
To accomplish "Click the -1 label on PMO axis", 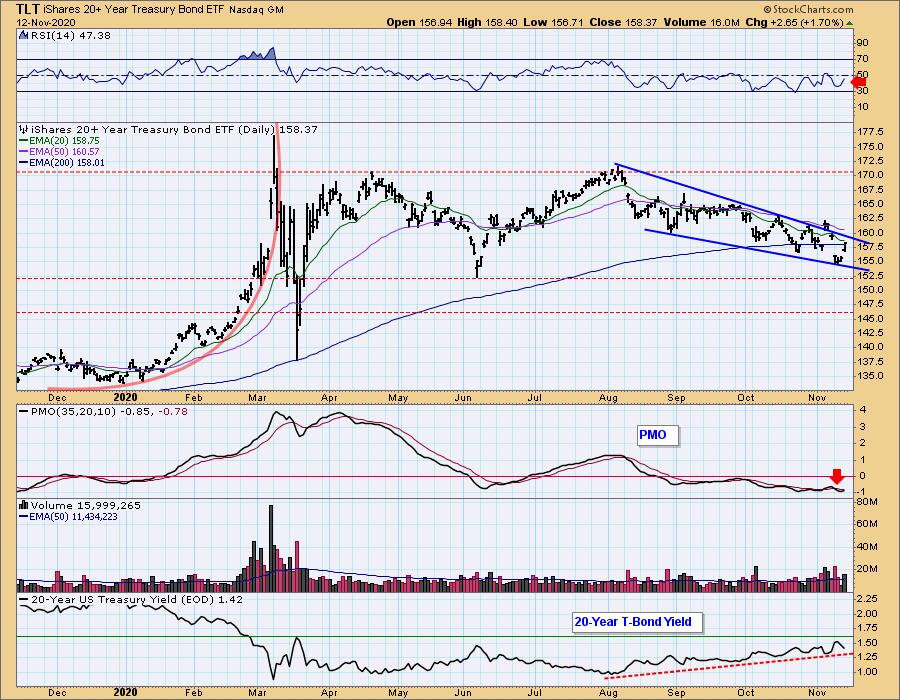I will [x=861, y=492].
